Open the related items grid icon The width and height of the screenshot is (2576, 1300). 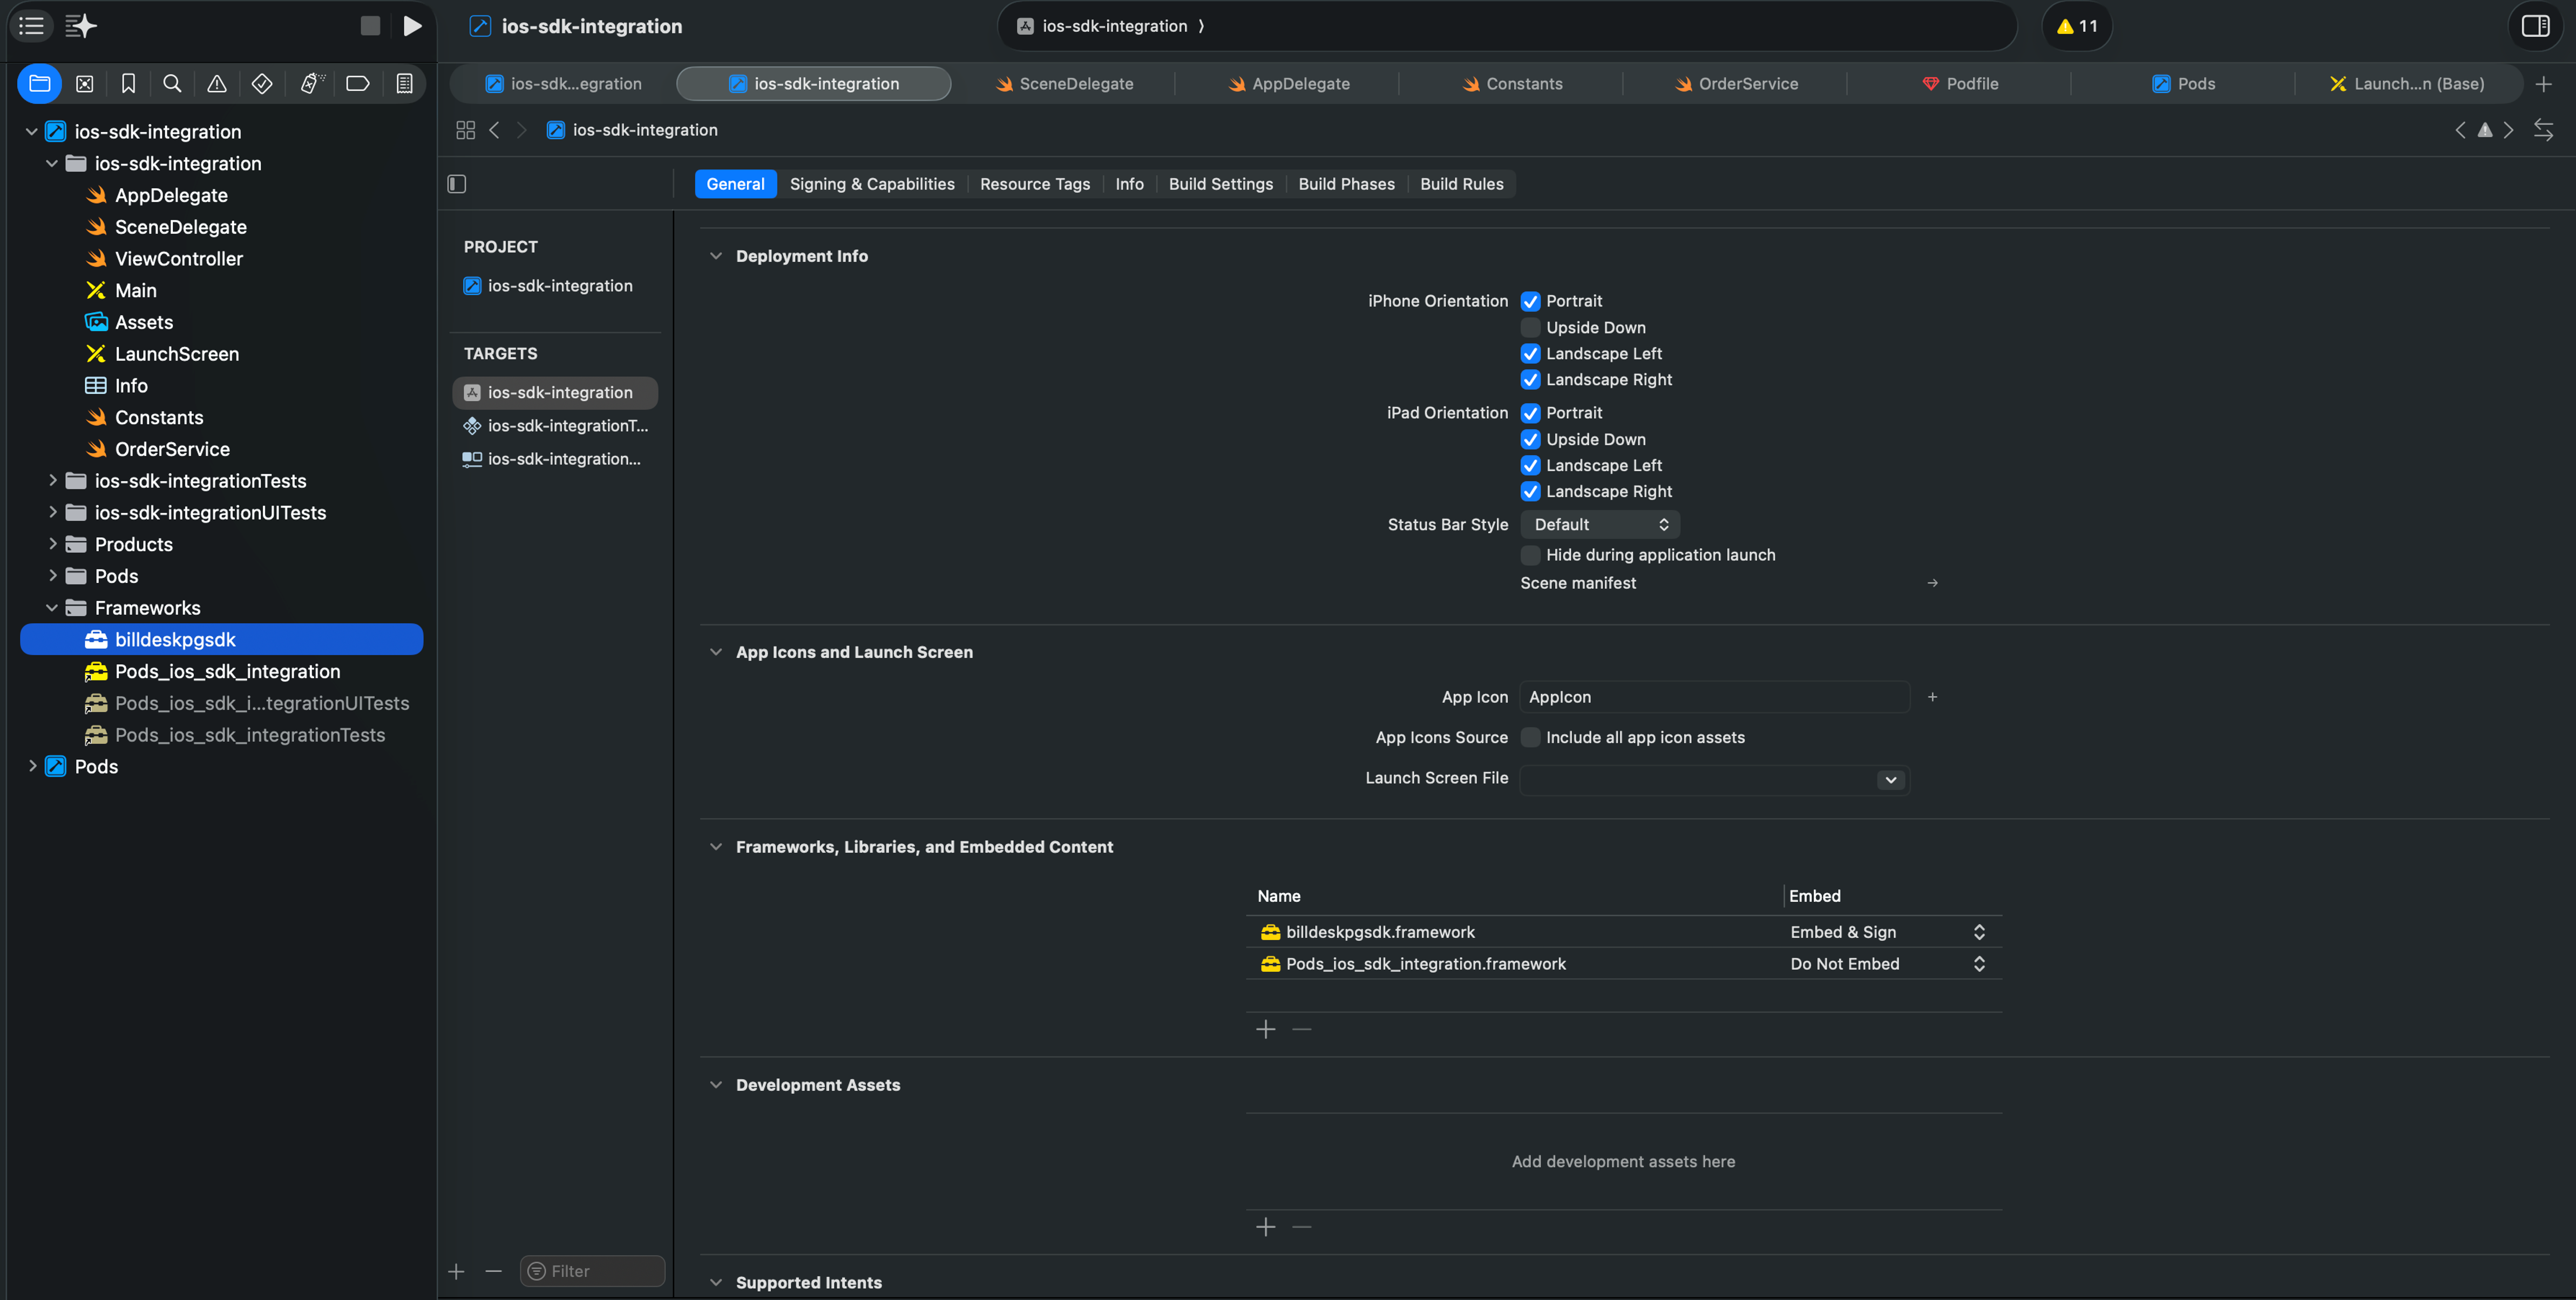pos(465,130)
